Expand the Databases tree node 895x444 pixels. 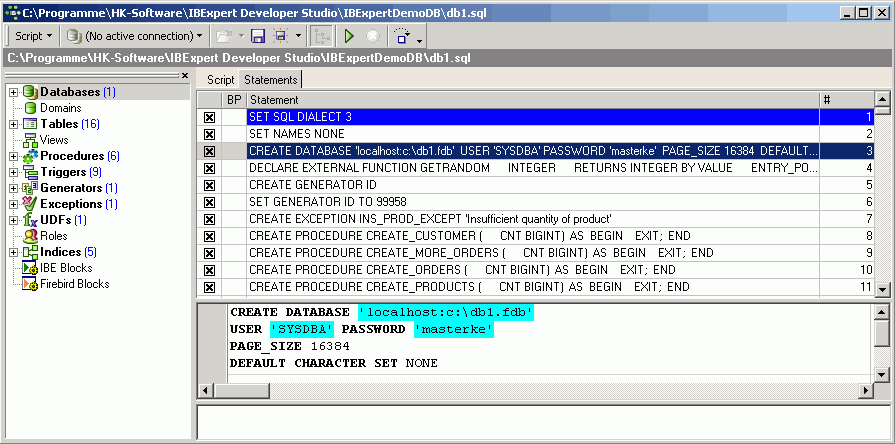14,92
